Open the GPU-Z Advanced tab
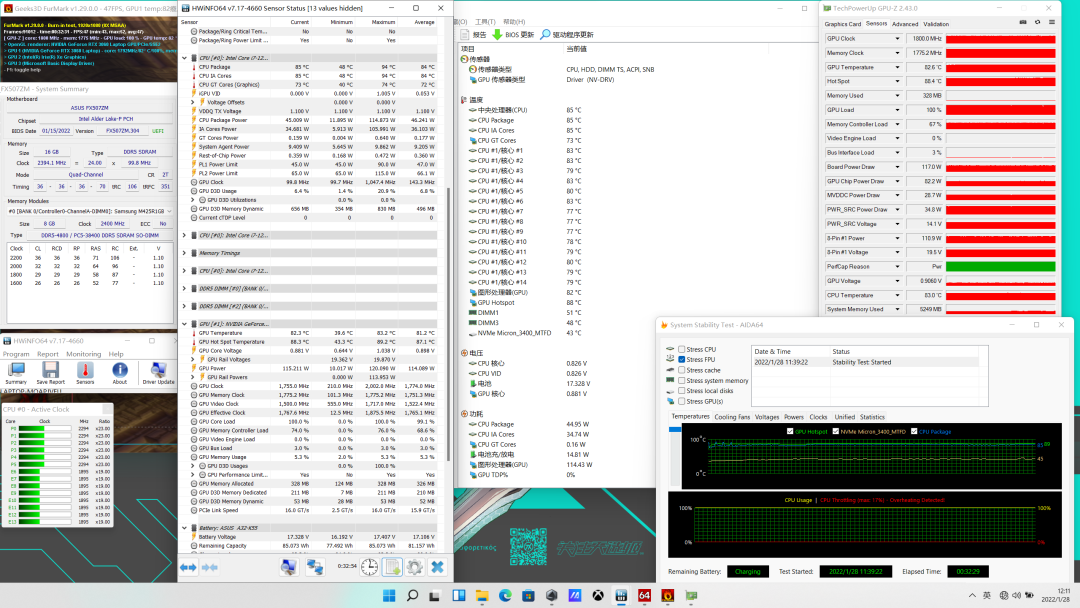This screenshot has height=608, width=1080. 905,24
